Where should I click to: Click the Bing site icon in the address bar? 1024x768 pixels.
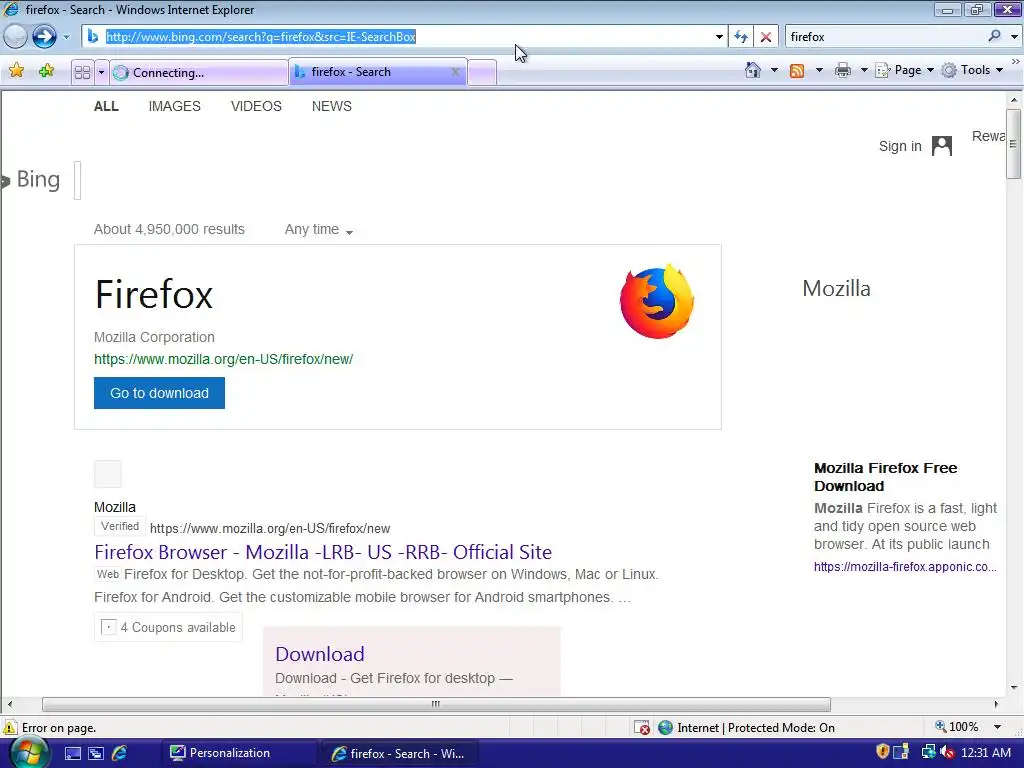[93, 37]
